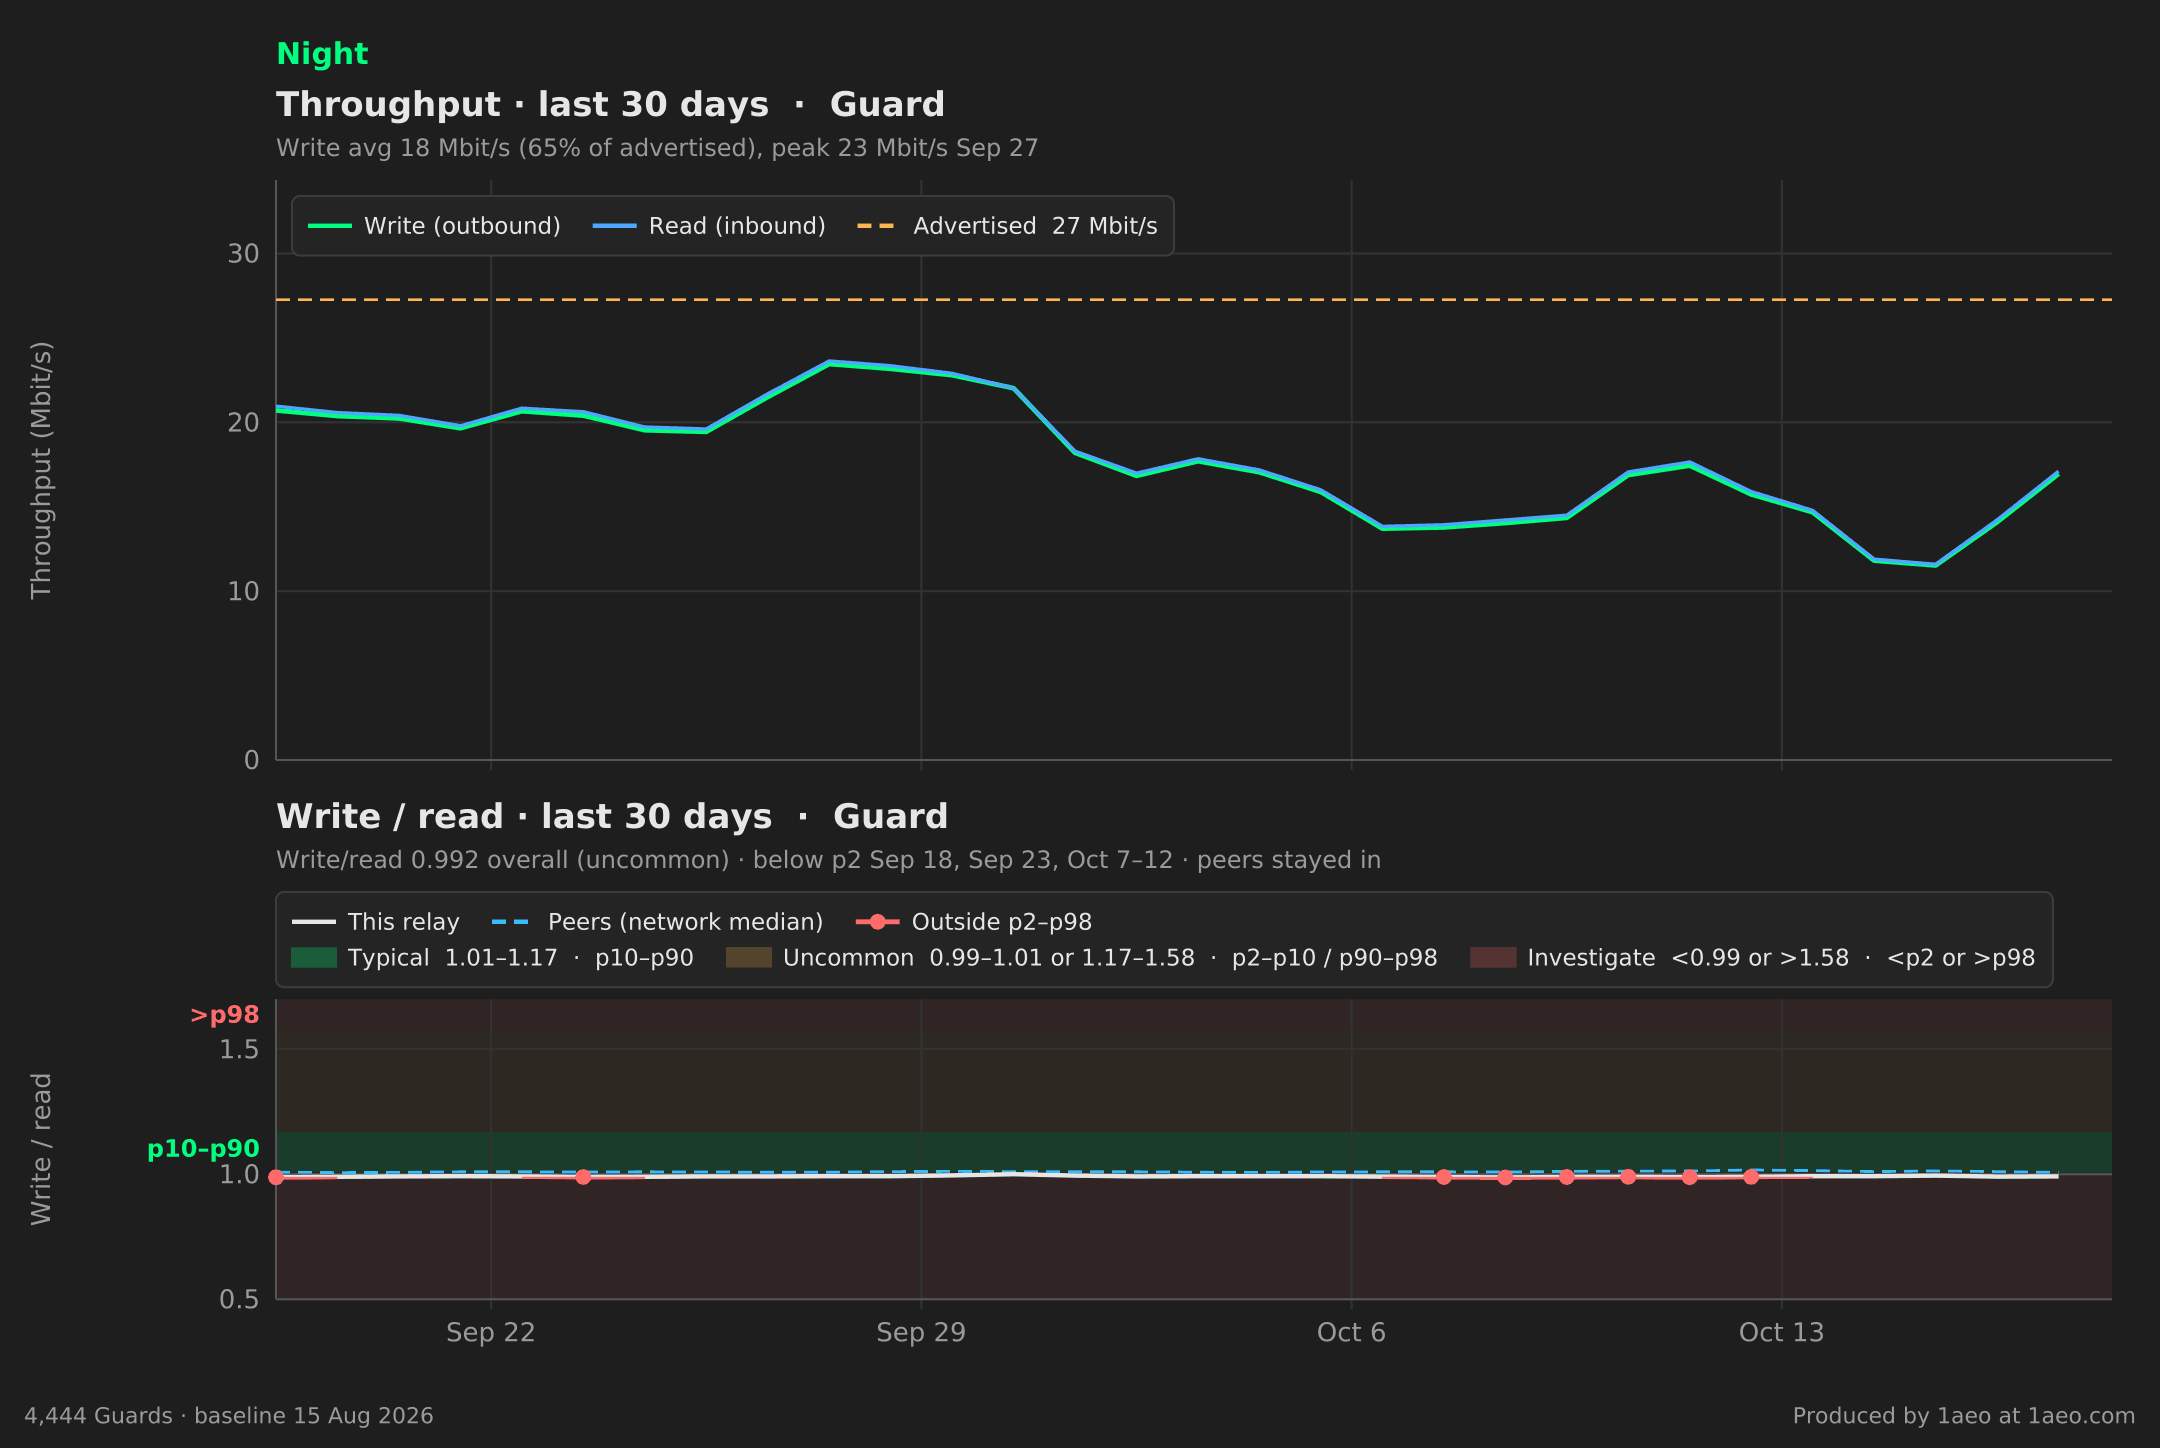Click the green 'Typical' legend swatch
2160x1448 pixels.
[x=314, y=958]
